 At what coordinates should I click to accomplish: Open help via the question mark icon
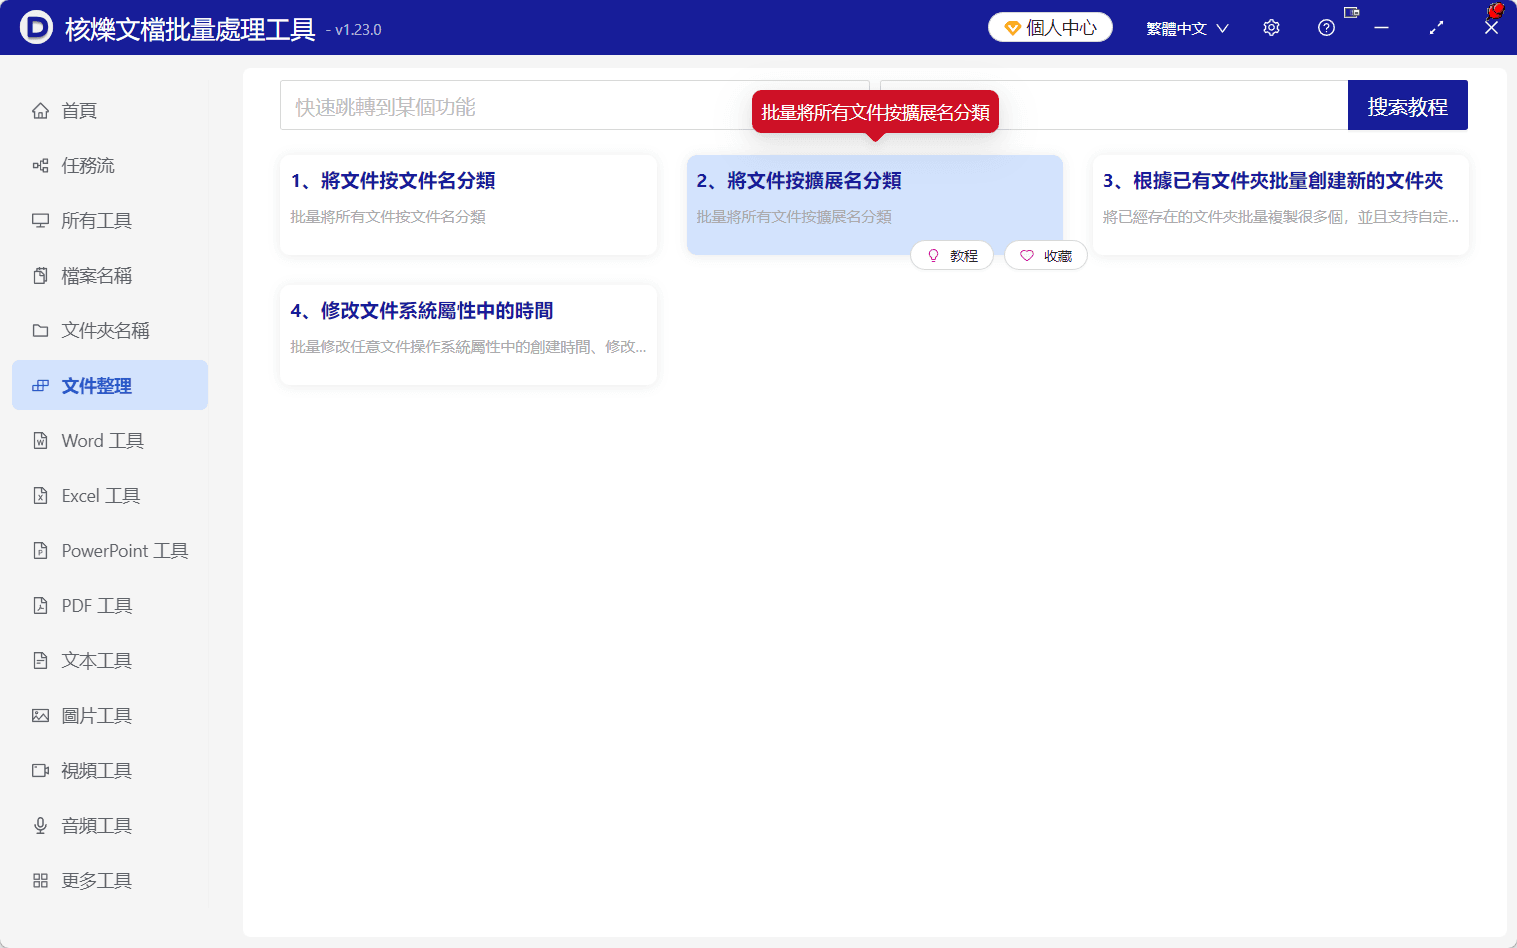click(x=1326, y=28)
